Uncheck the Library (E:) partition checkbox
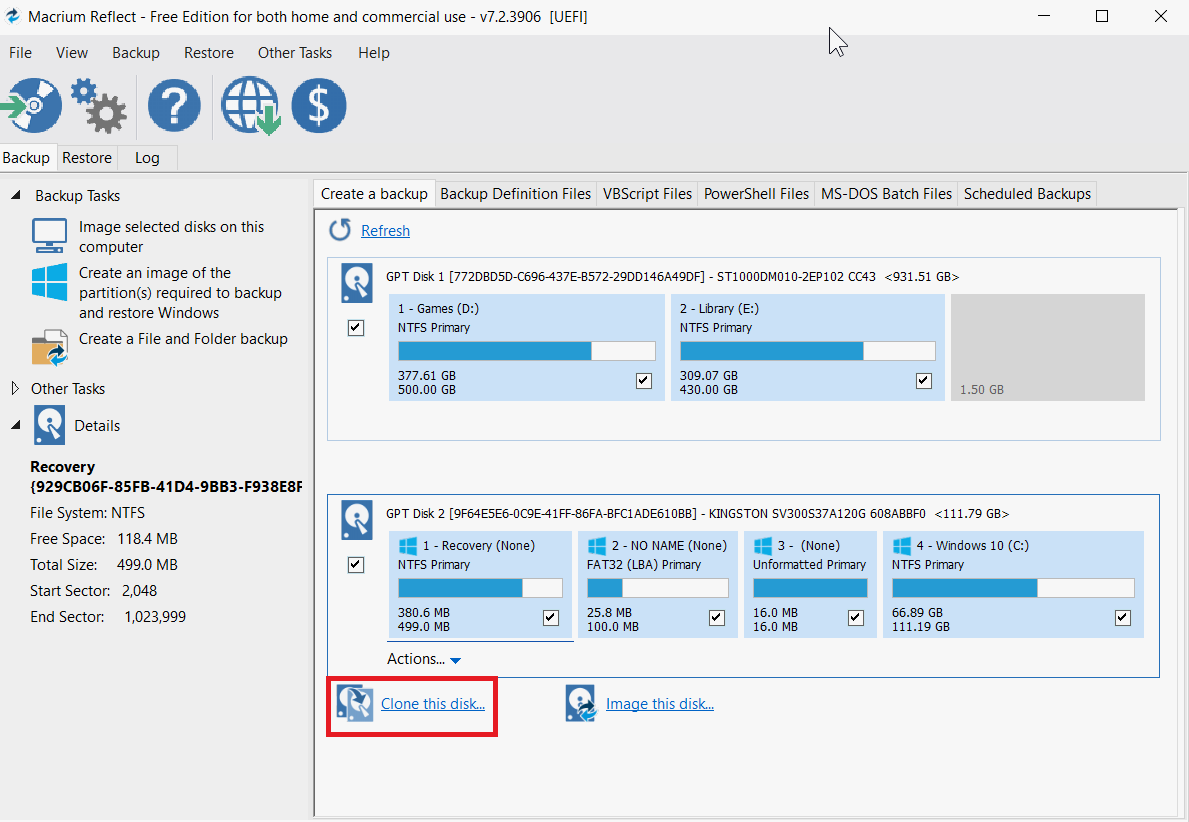This screenshot has height=822, width=1189. (x=924, y=381)
